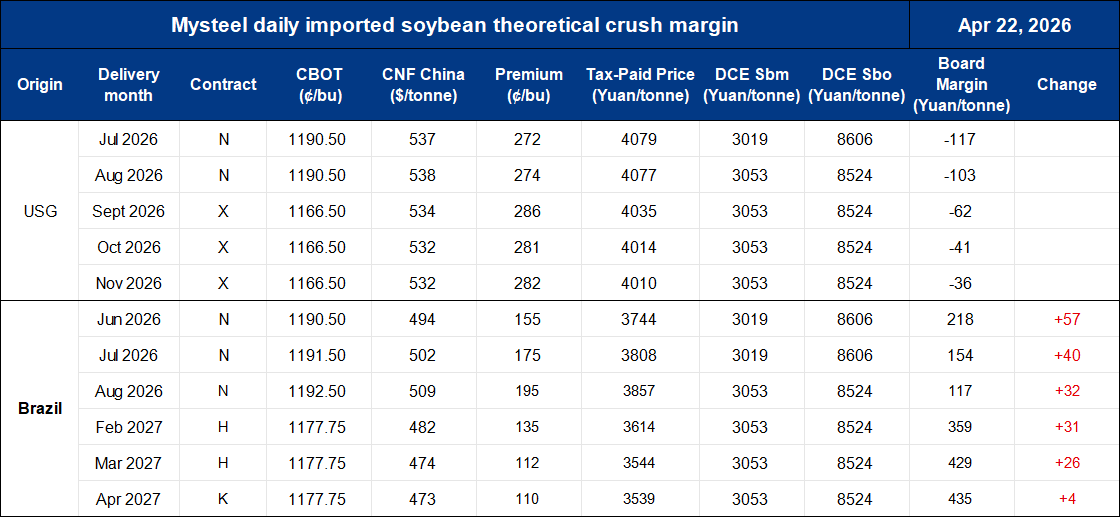Select the +57 change value
Image resolution: width=1120 pixels, height=517 pixels.
pyautogui.click(x=1066, y=319)
